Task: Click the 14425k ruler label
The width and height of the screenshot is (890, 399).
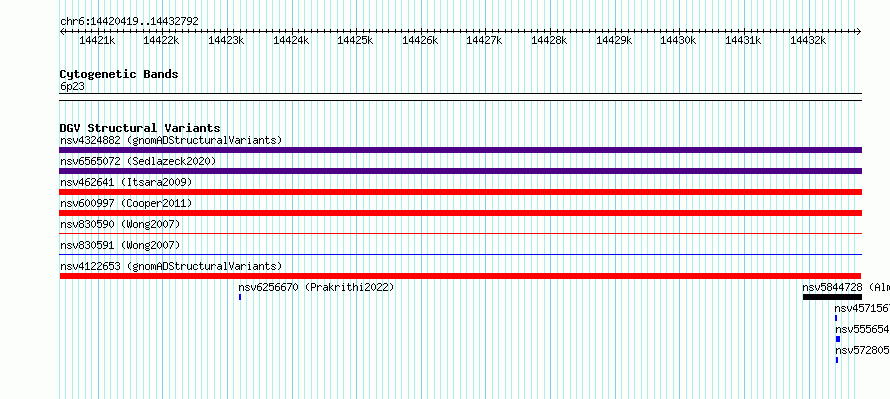Action: pos(355,40)
